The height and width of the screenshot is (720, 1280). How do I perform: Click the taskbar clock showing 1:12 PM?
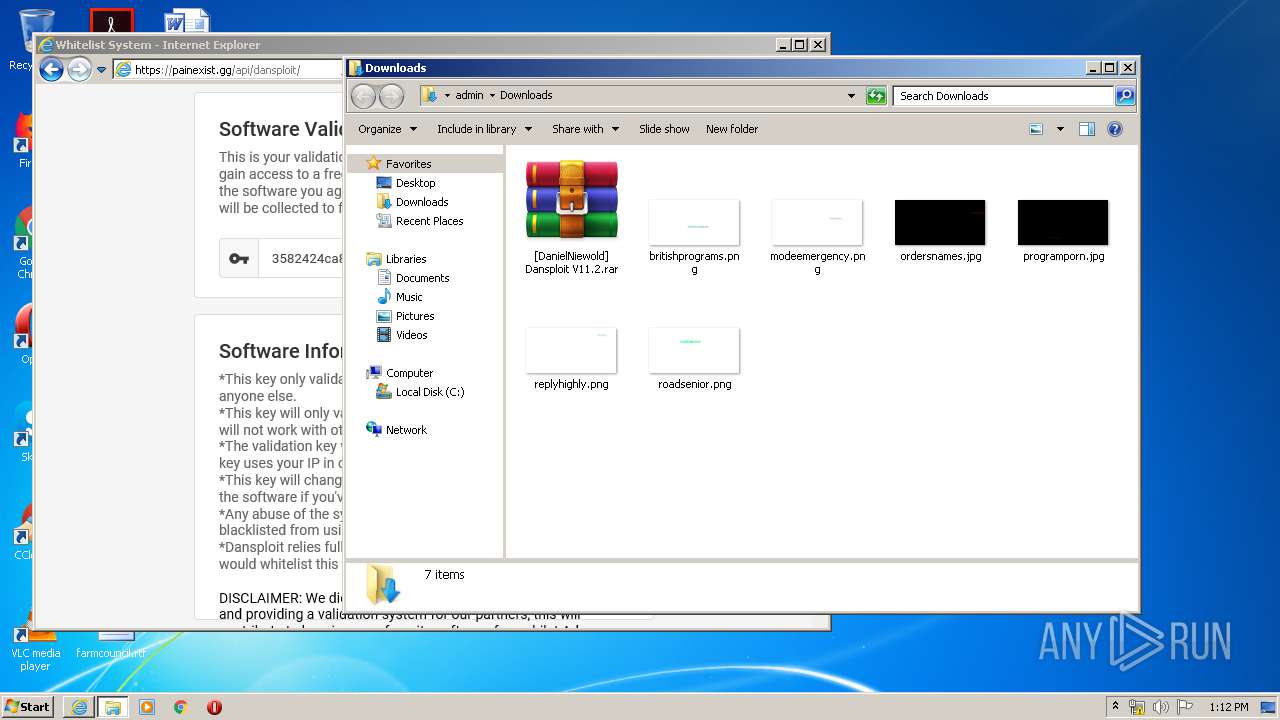pos(1229,707)
